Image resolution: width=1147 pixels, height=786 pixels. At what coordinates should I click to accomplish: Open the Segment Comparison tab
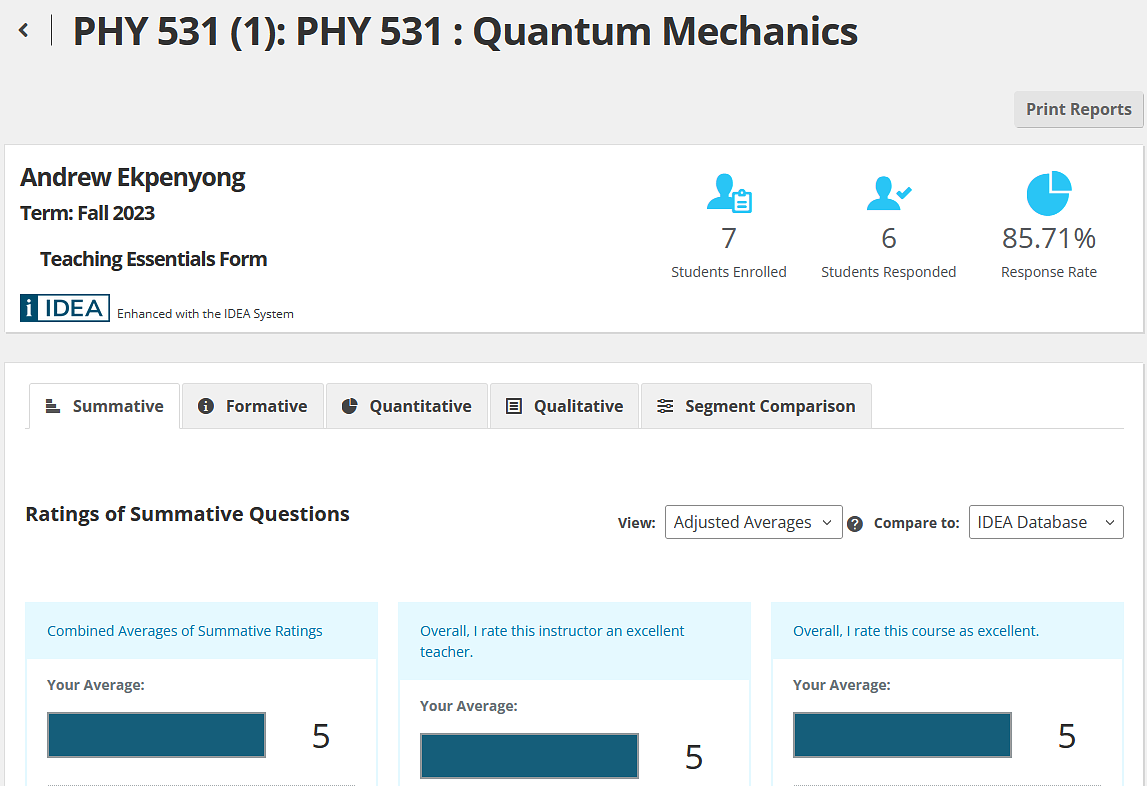pos(756,406)
